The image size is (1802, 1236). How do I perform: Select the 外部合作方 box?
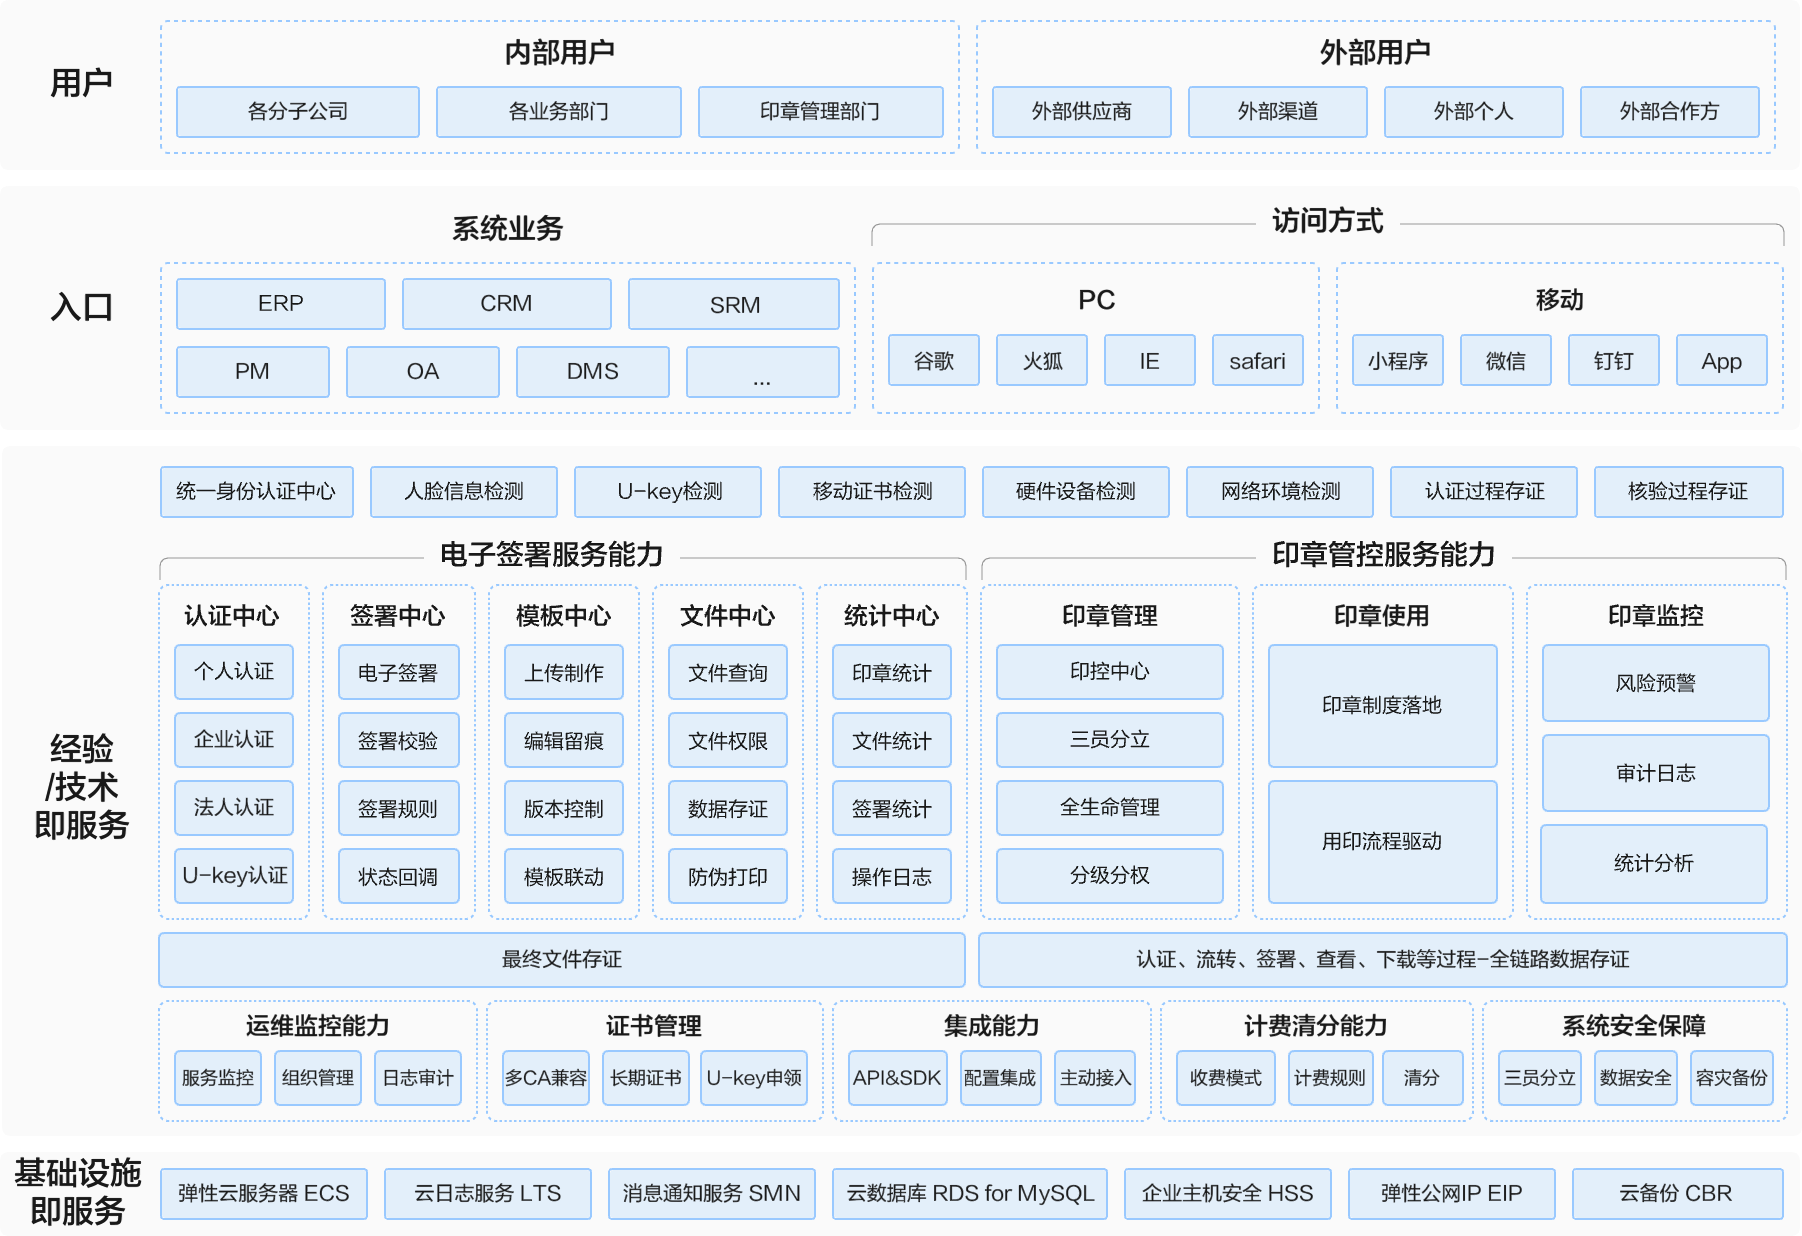(1669, 111)
